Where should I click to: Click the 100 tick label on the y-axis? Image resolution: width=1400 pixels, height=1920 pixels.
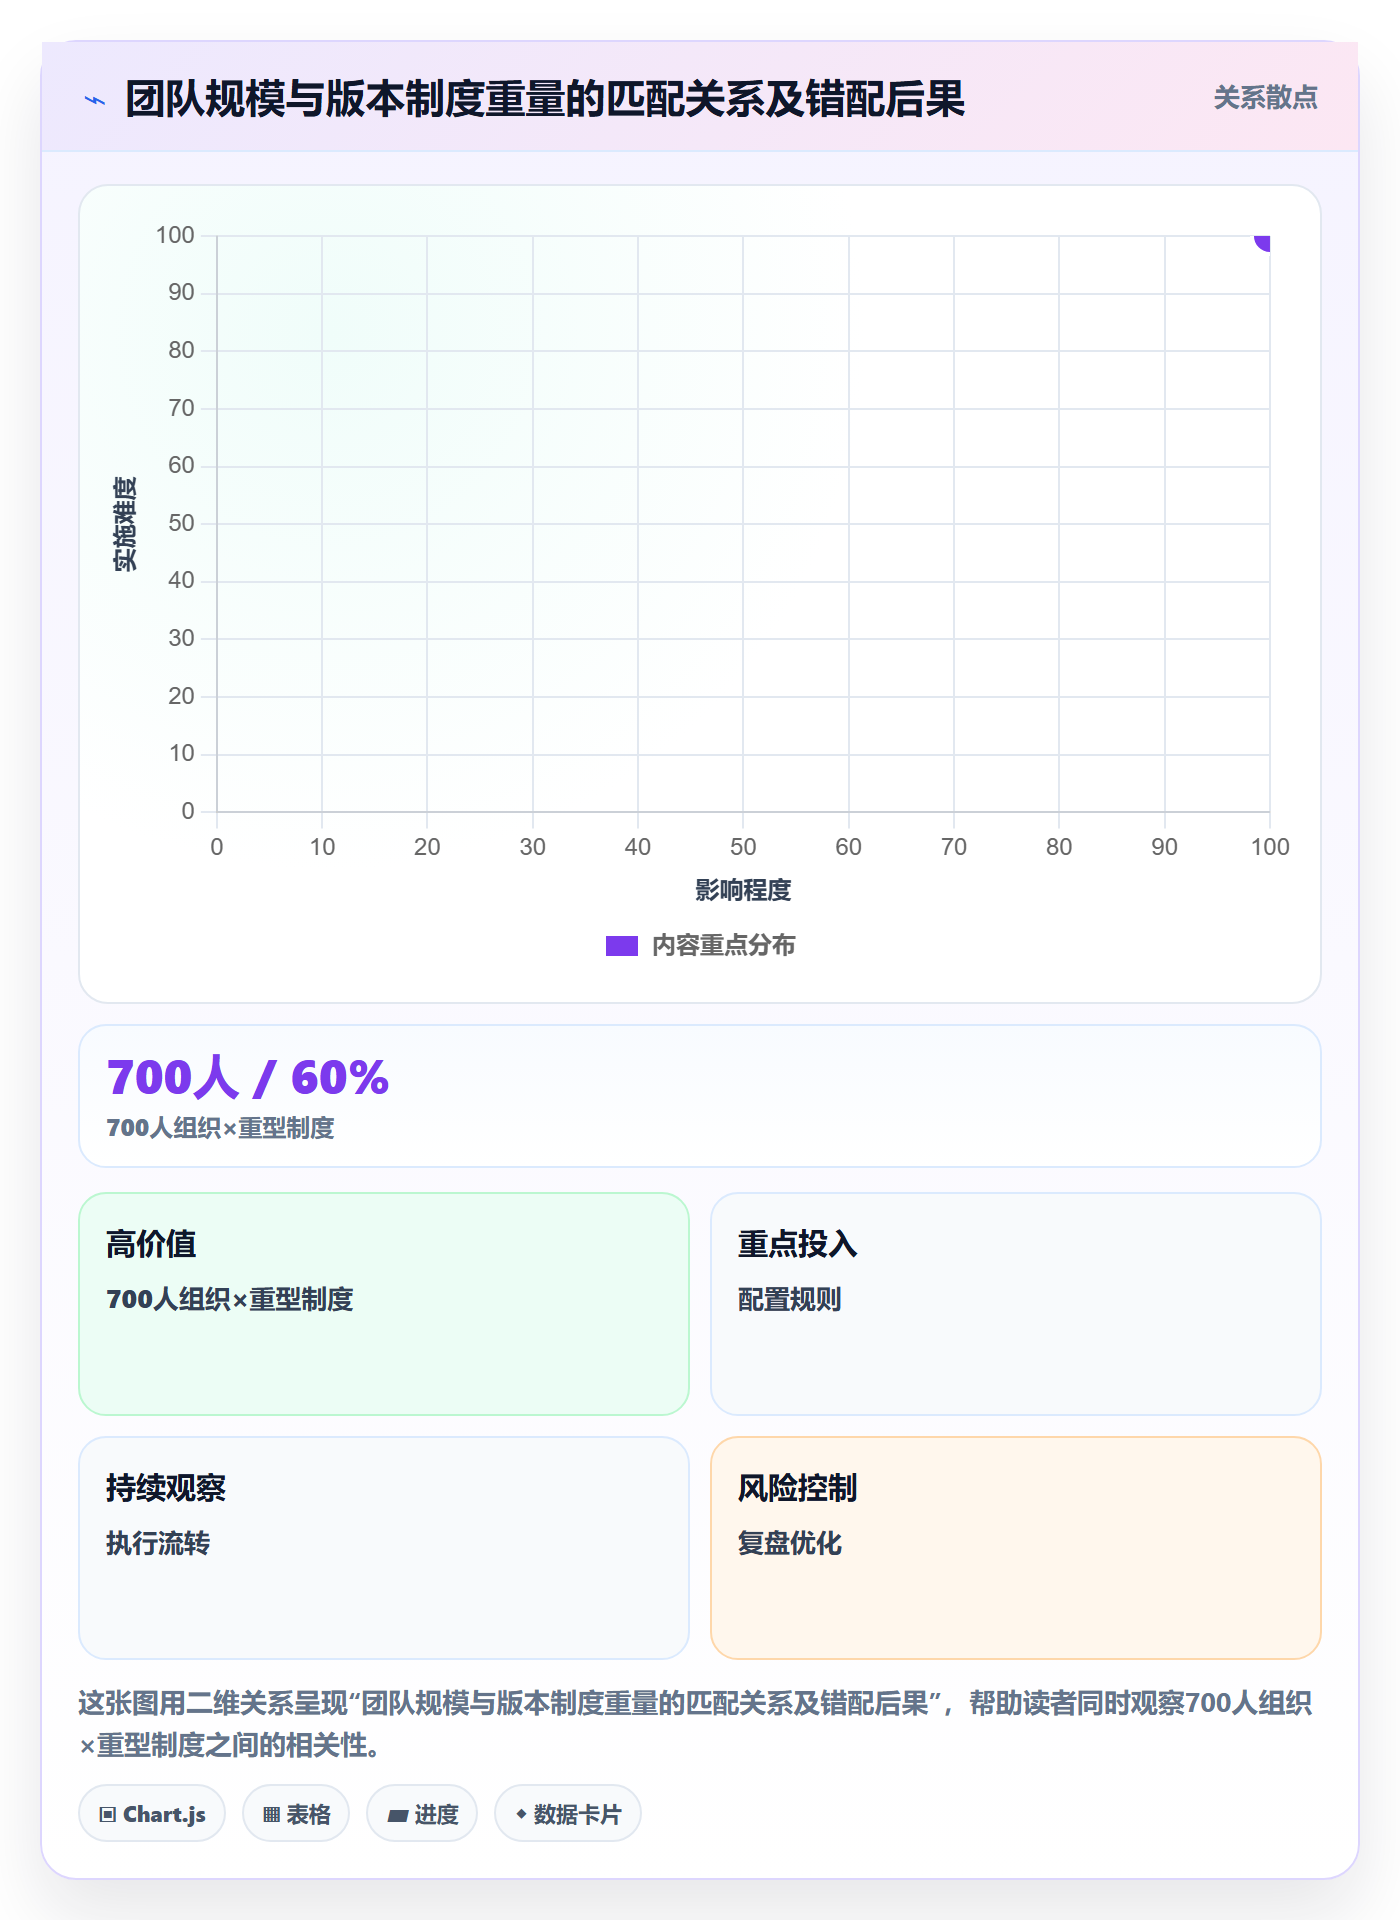point(175,235)
